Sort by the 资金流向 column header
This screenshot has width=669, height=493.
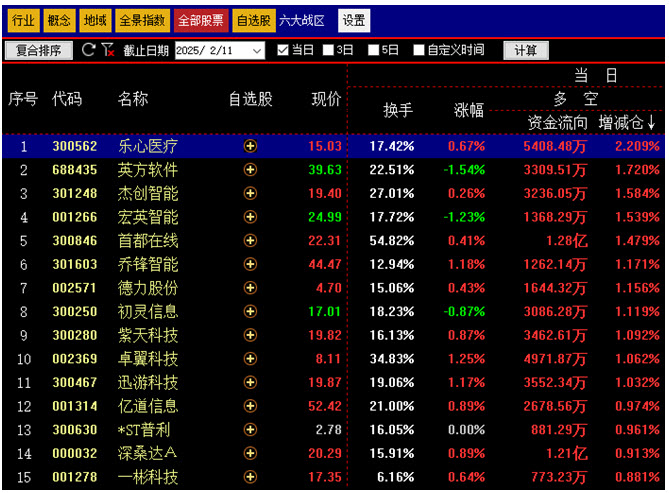coord(557,123)
